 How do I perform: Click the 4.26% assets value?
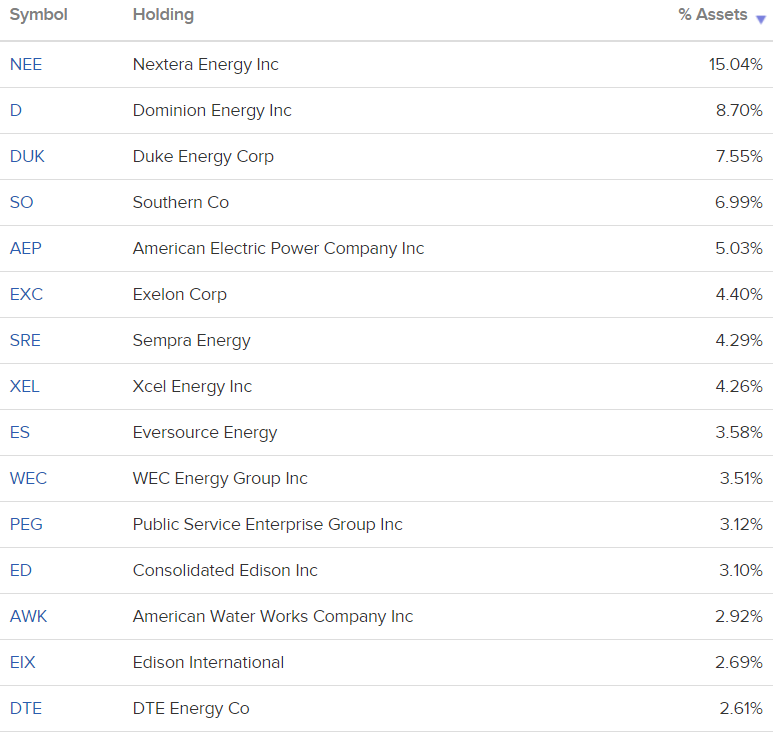pyautogui.click(x=739, y=386)
